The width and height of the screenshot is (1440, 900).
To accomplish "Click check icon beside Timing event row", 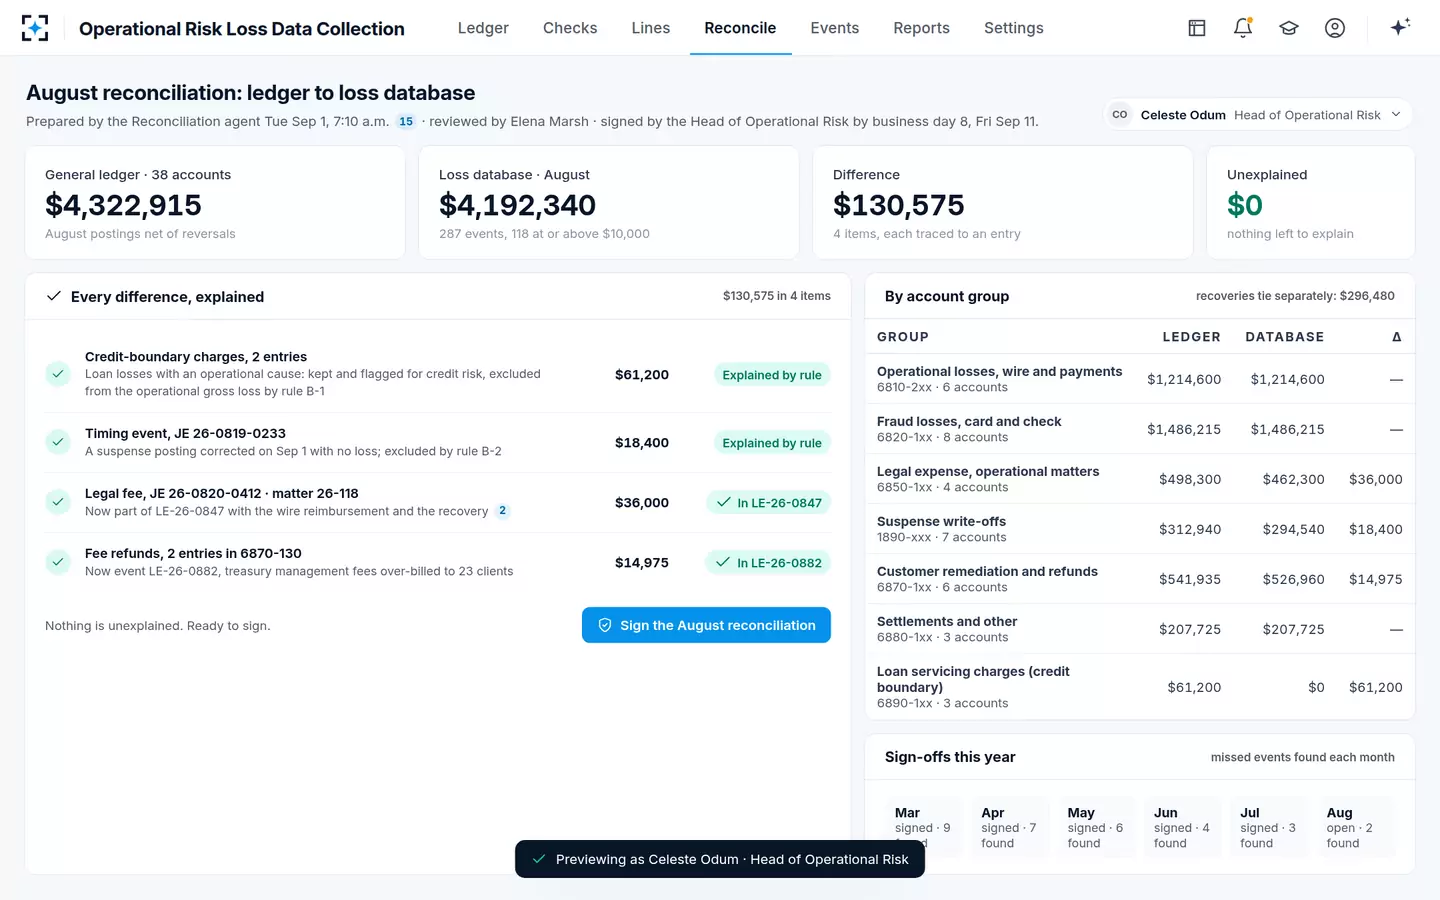I will pos(58,442).
